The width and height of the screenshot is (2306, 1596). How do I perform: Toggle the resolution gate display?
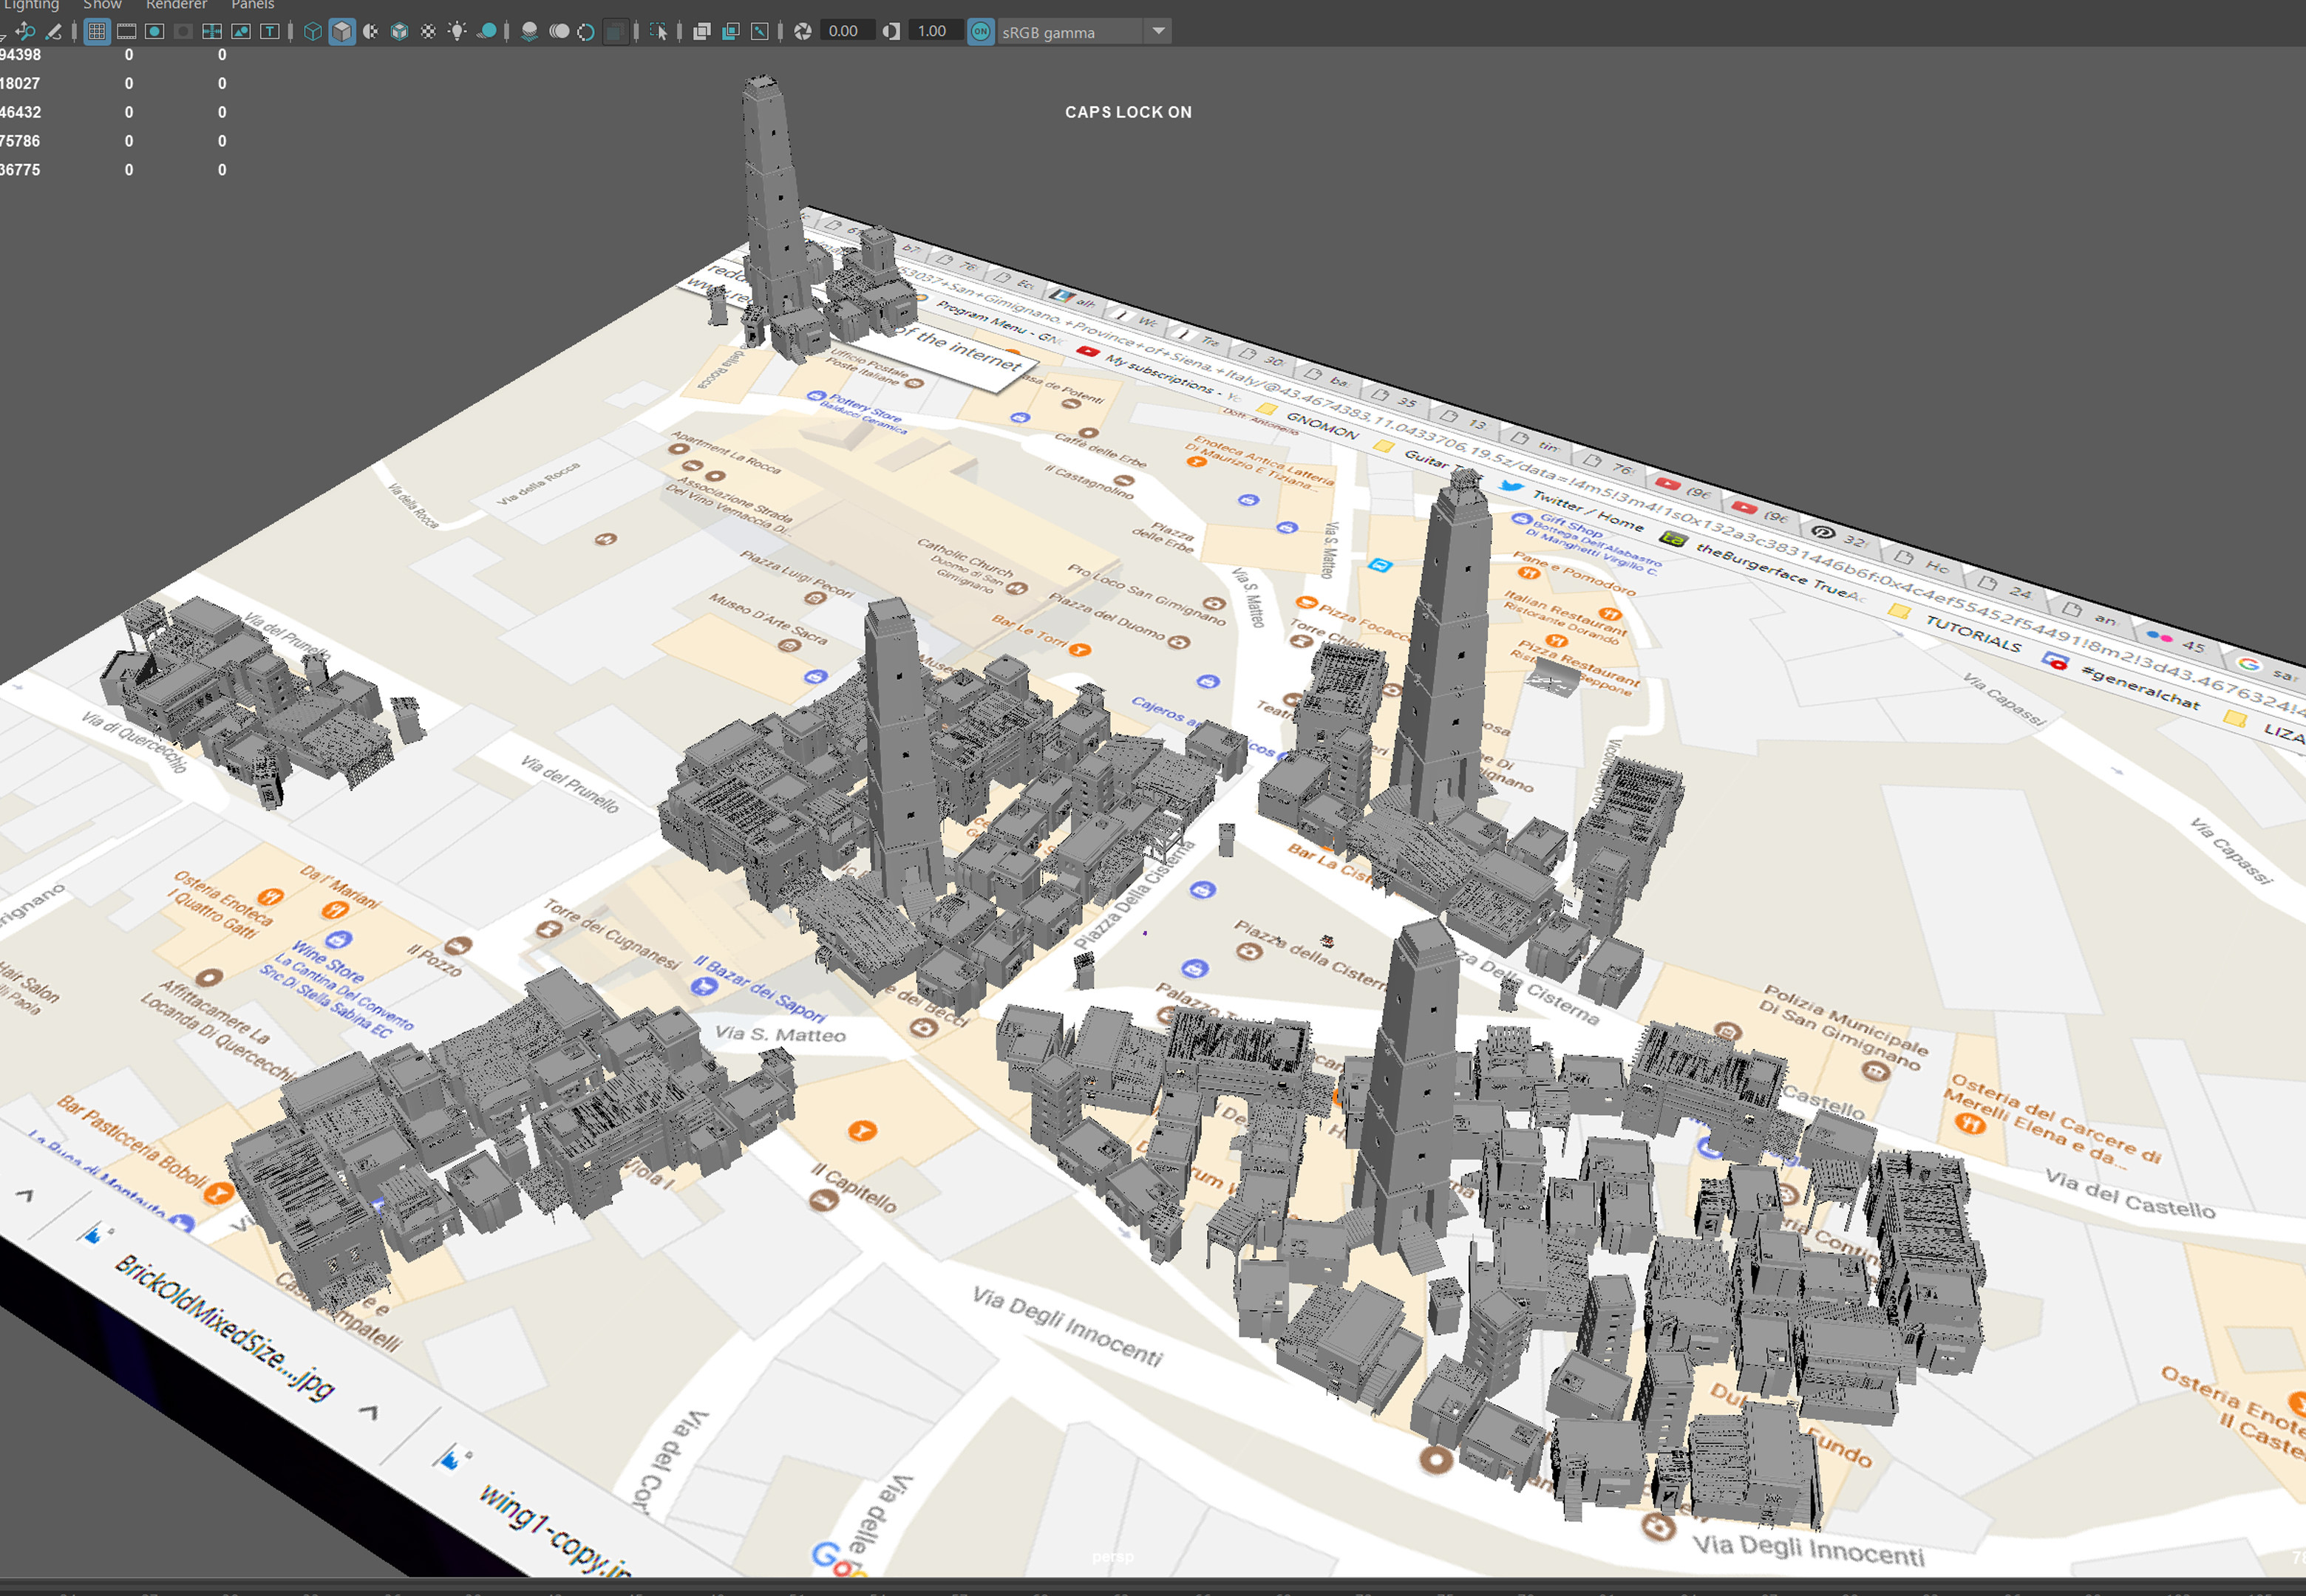tap(155, 32)
